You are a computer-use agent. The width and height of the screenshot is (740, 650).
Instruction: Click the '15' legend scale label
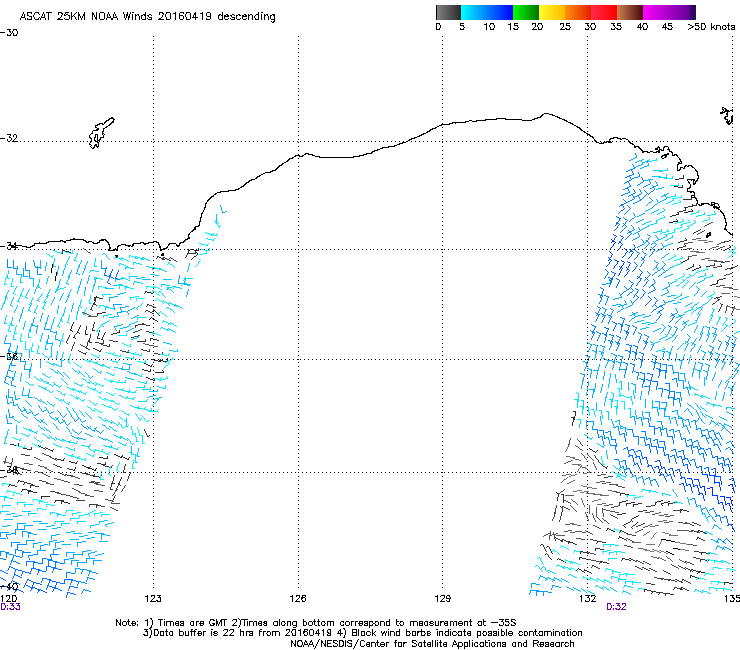(x=513, y=26)
